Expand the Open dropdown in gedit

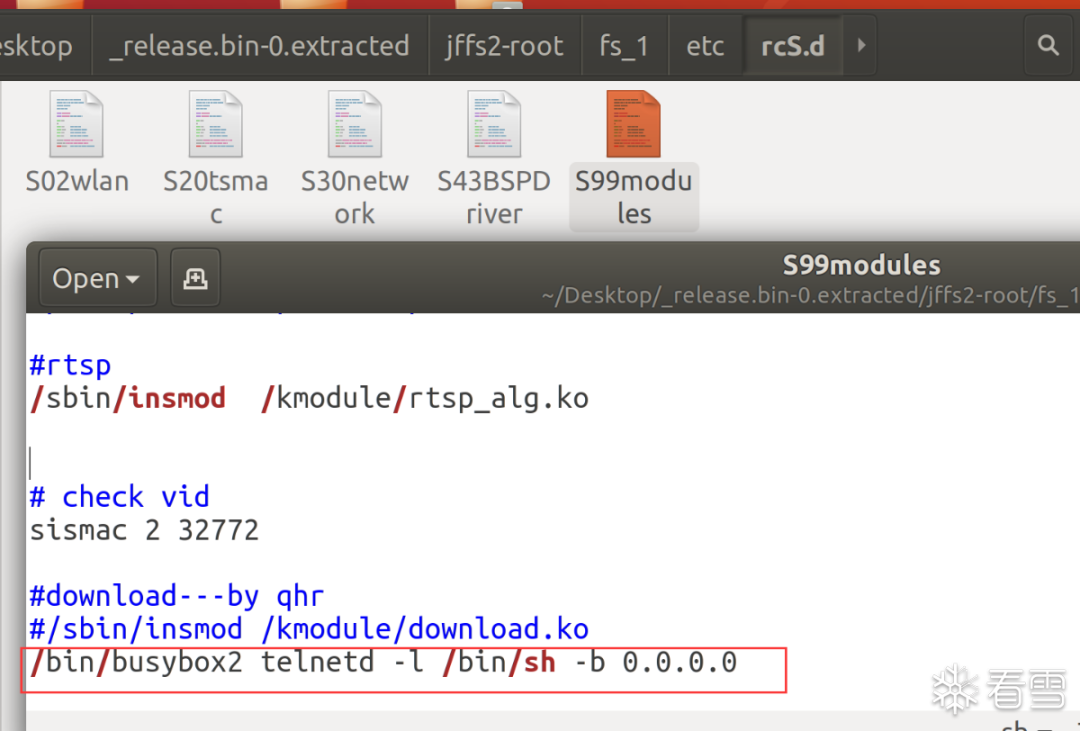pos(97,278)
